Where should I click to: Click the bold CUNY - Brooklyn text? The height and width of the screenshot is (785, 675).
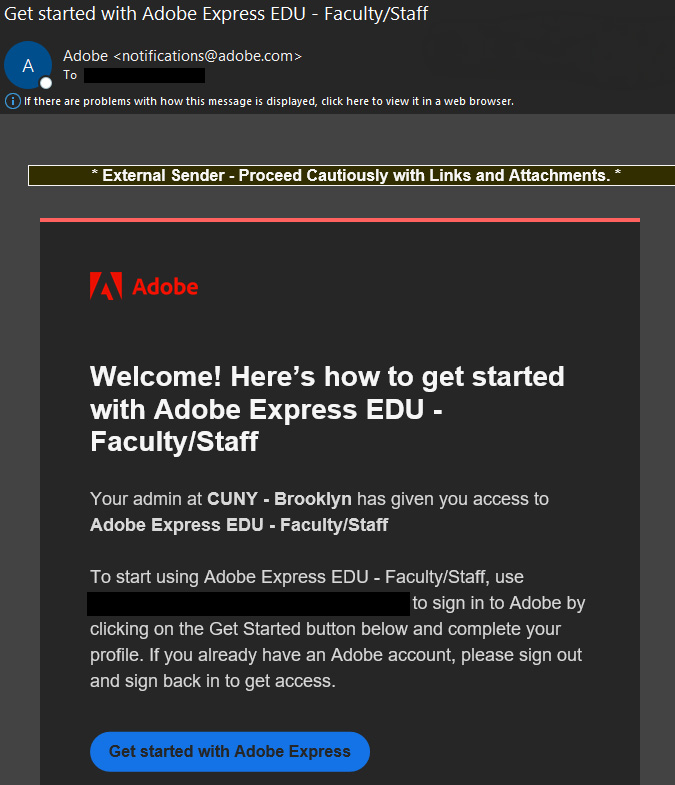pyautogui.click(x=279, y=498)
